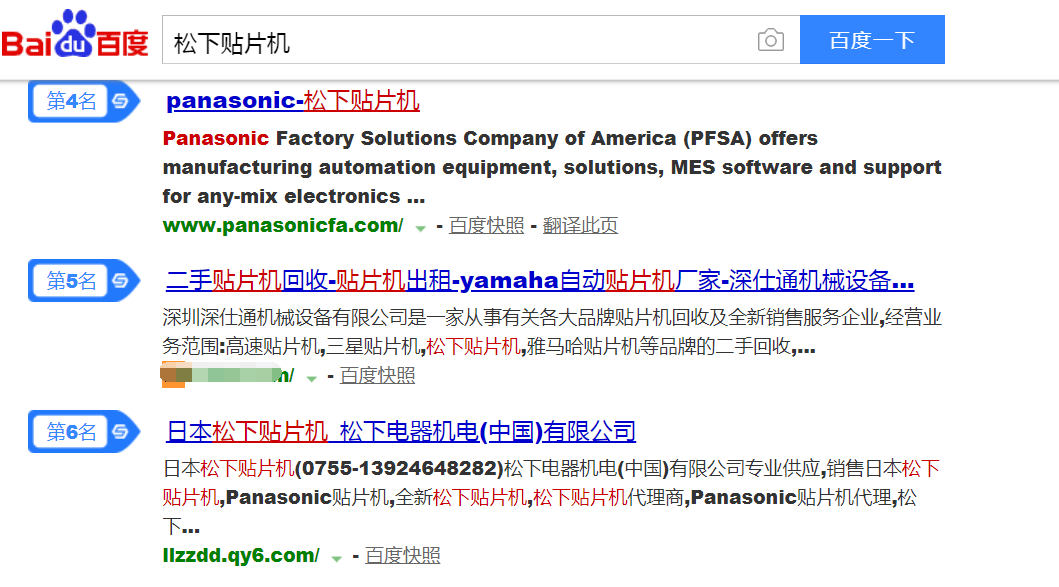
Task: Visit the www.panasonicfa.com green URL
Action: coord(283,225)
